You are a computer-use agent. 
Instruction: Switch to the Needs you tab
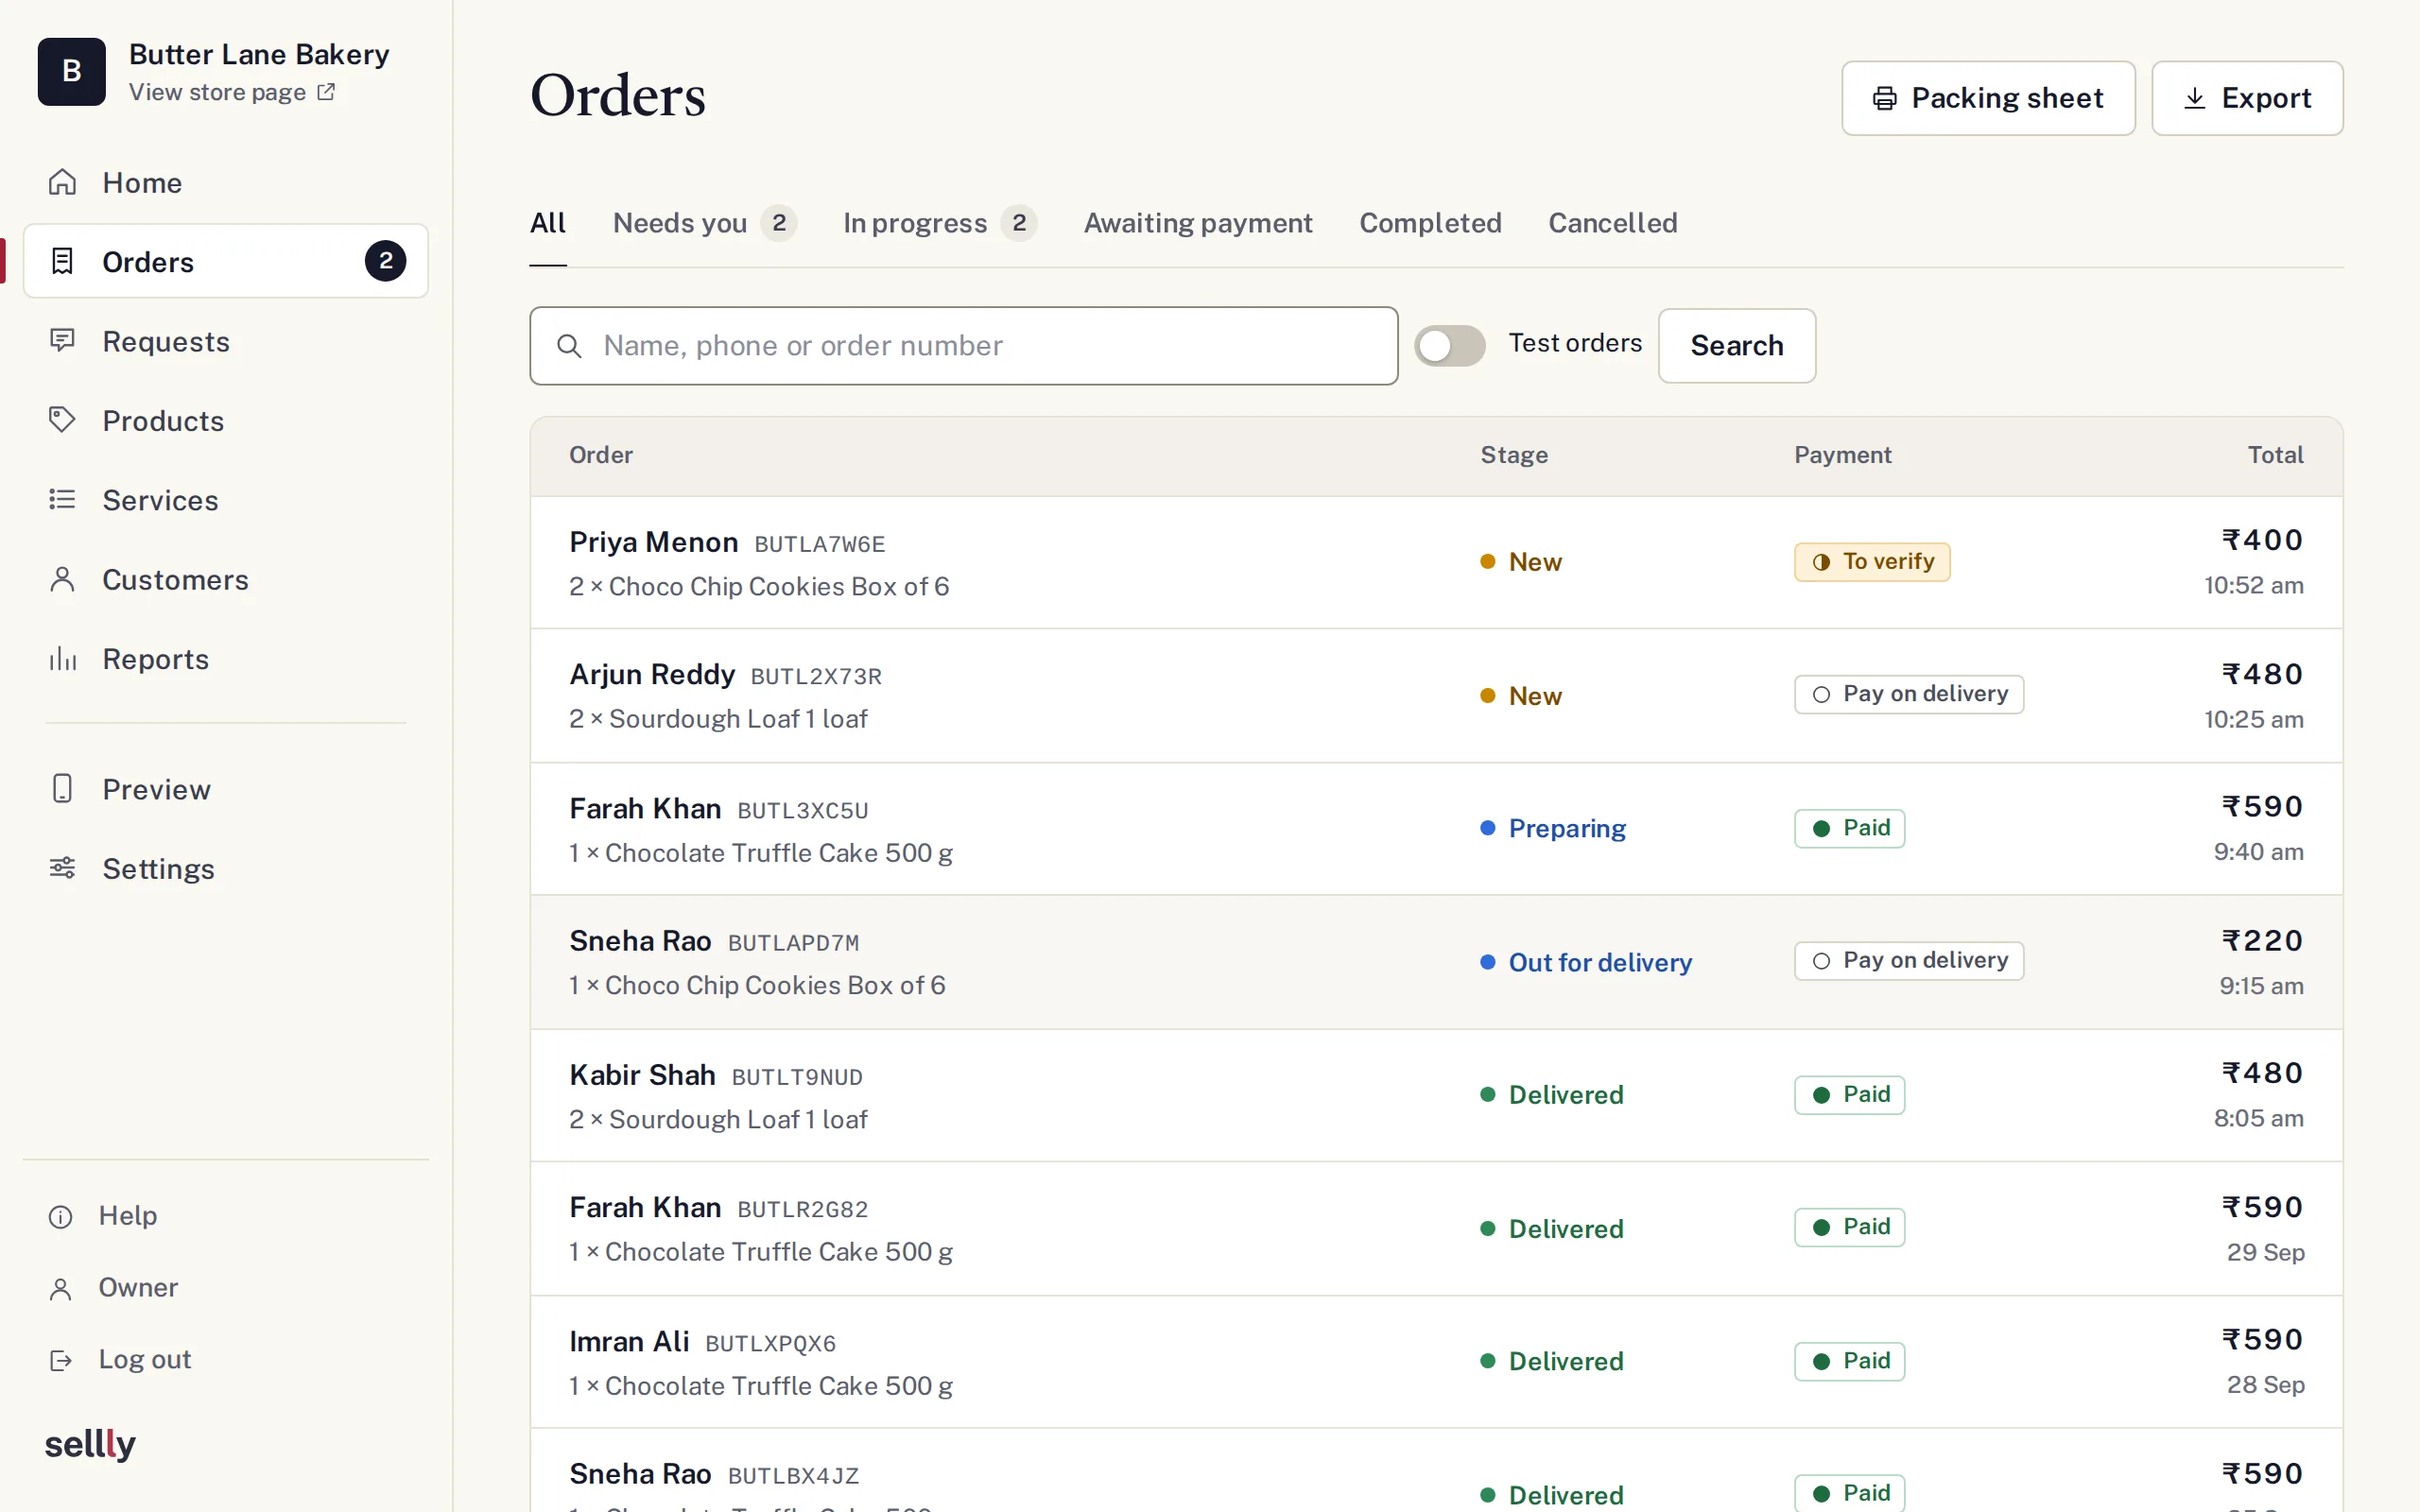[x=704, y=223]
